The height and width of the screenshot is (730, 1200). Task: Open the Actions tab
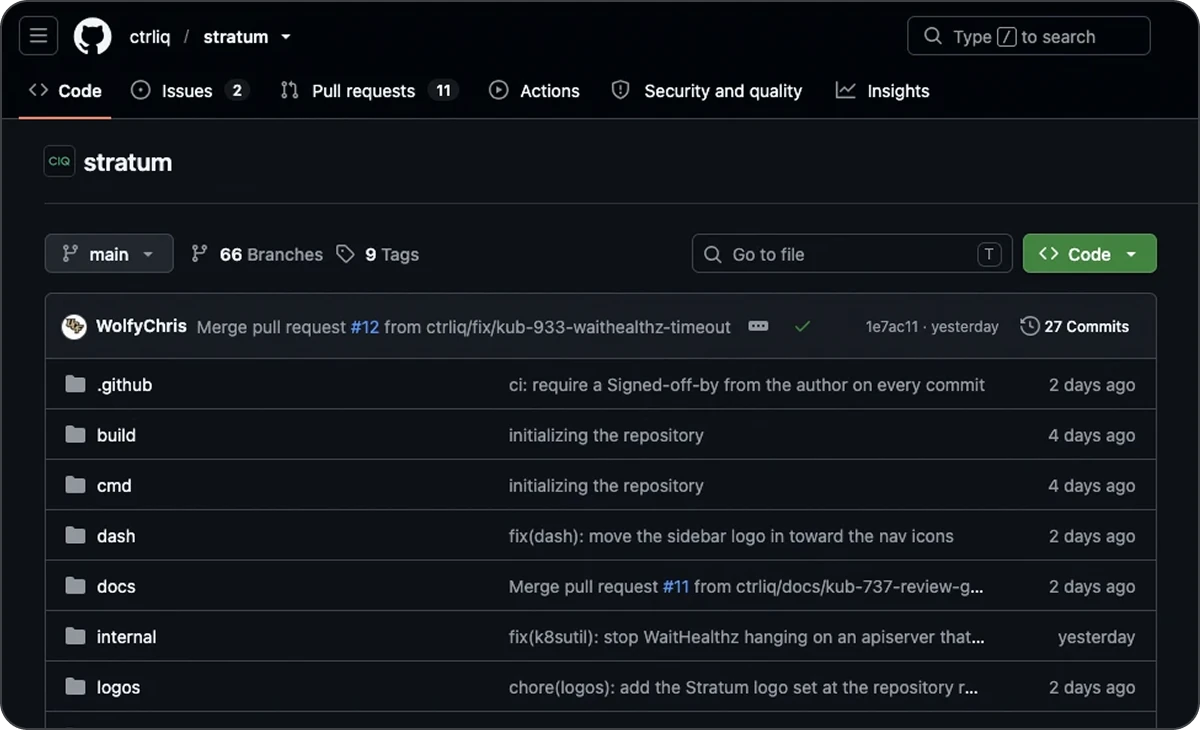[534, 91]
